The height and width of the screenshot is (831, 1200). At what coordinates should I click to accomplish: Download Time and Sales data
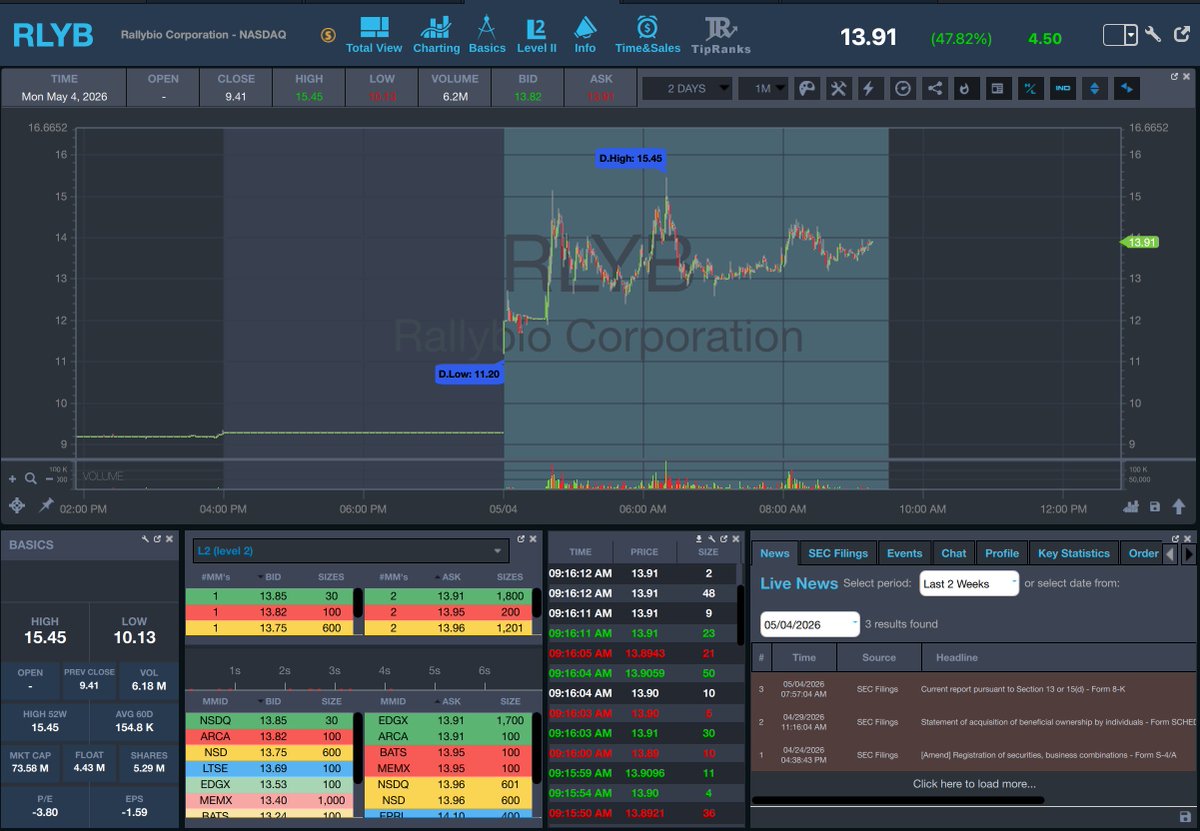[700, 538]
